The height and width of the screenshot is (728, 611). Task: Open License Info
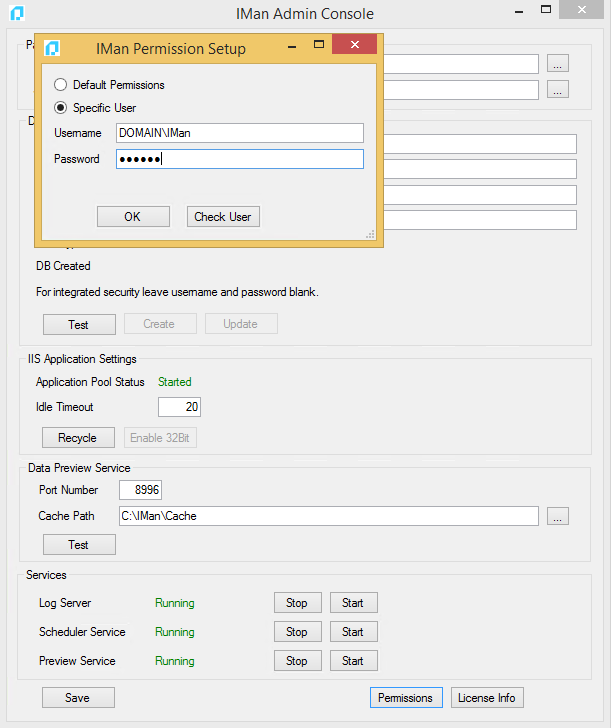tap(487, 698)
